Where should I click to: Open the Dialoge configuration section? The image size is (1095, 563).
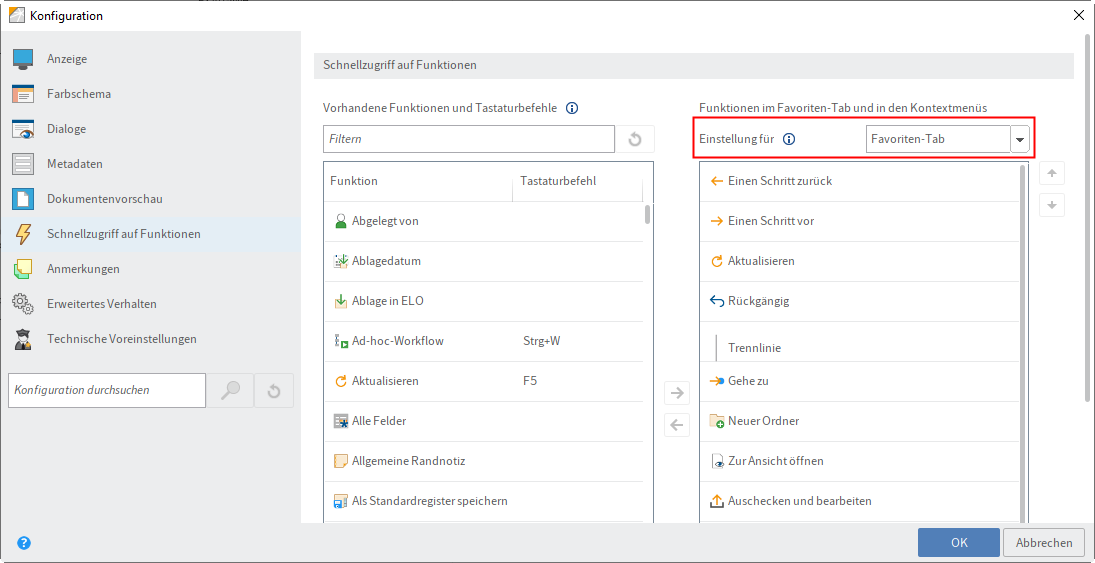(x=151, y=129)
